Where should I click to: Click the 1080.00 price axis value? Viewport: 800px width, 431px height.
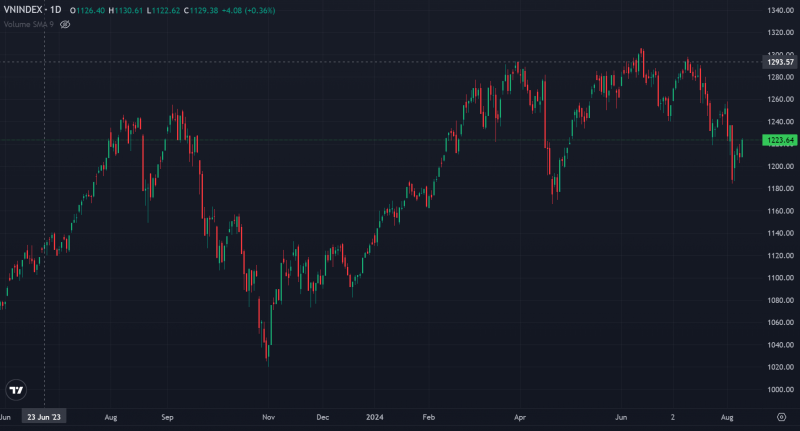pyautogui.click(x=781, y=300)
